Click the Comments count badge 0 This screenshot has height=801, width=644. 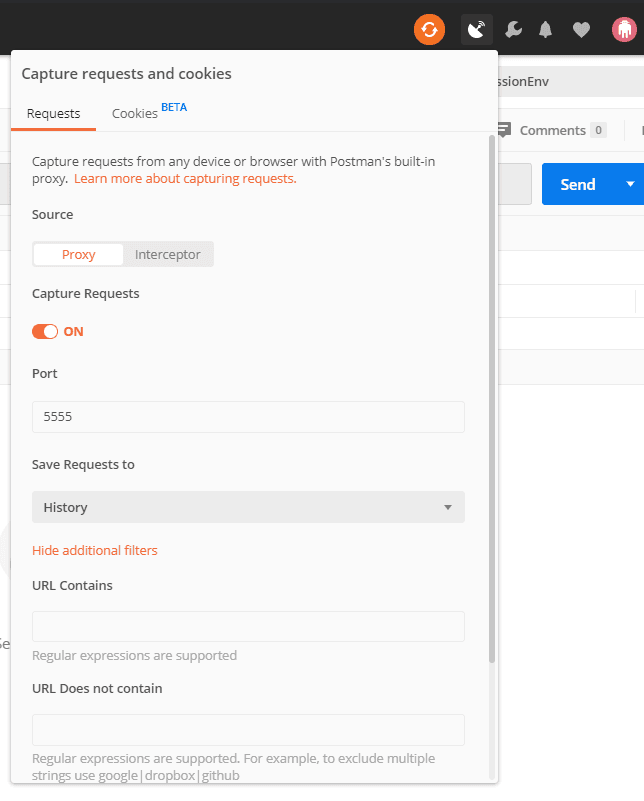[x=599, y=130]
